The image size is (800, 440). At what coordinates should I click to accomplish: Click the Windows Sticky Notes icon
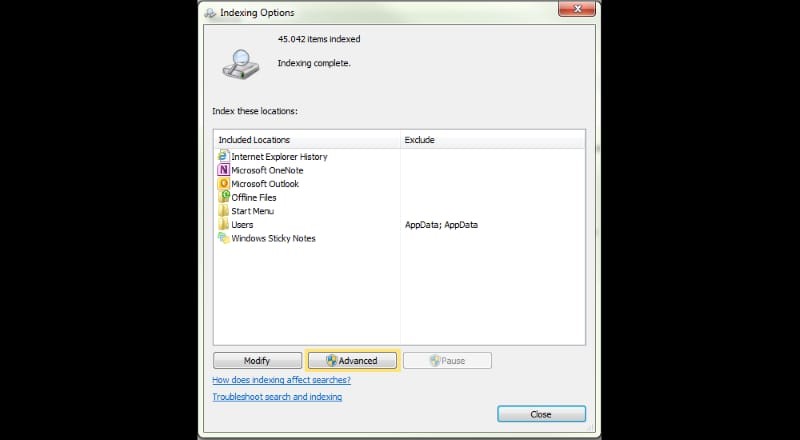223,238
